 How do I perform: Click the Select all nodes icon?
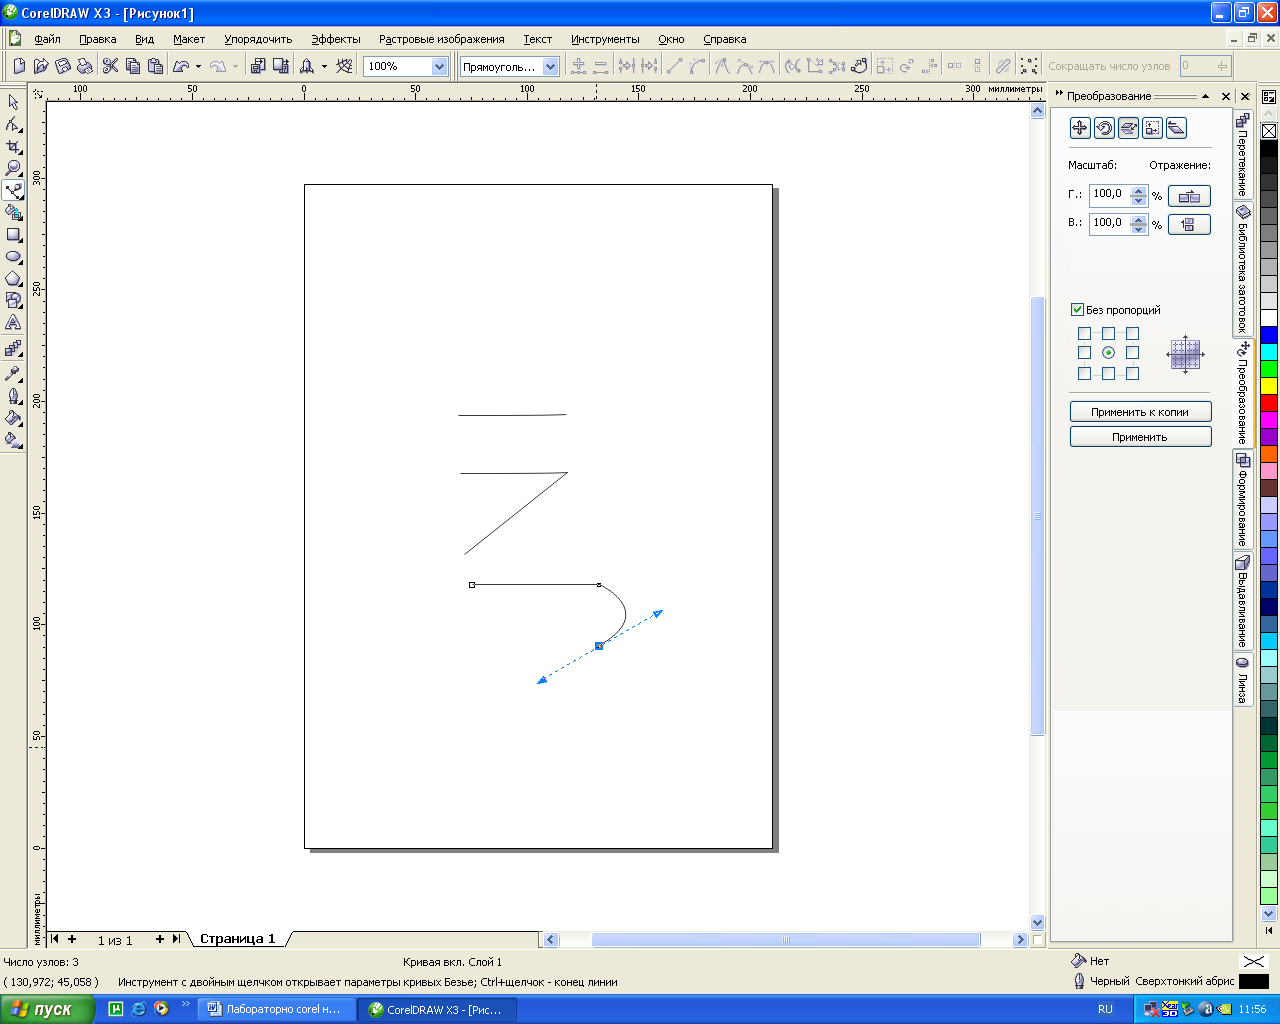pos(1029,66)
